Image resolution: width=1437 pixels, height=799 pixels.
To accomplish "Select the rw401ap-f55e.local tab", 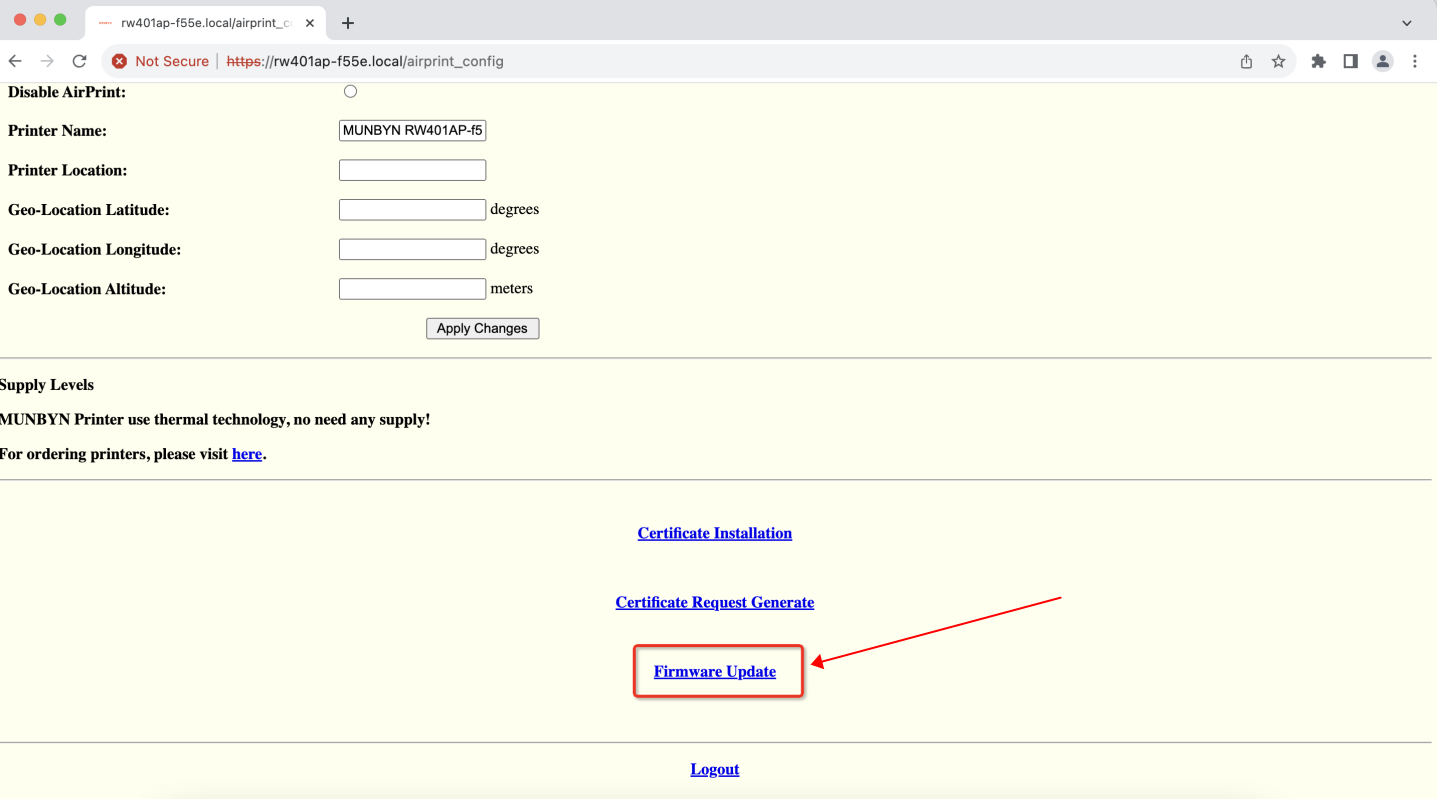I will [205, 23].
